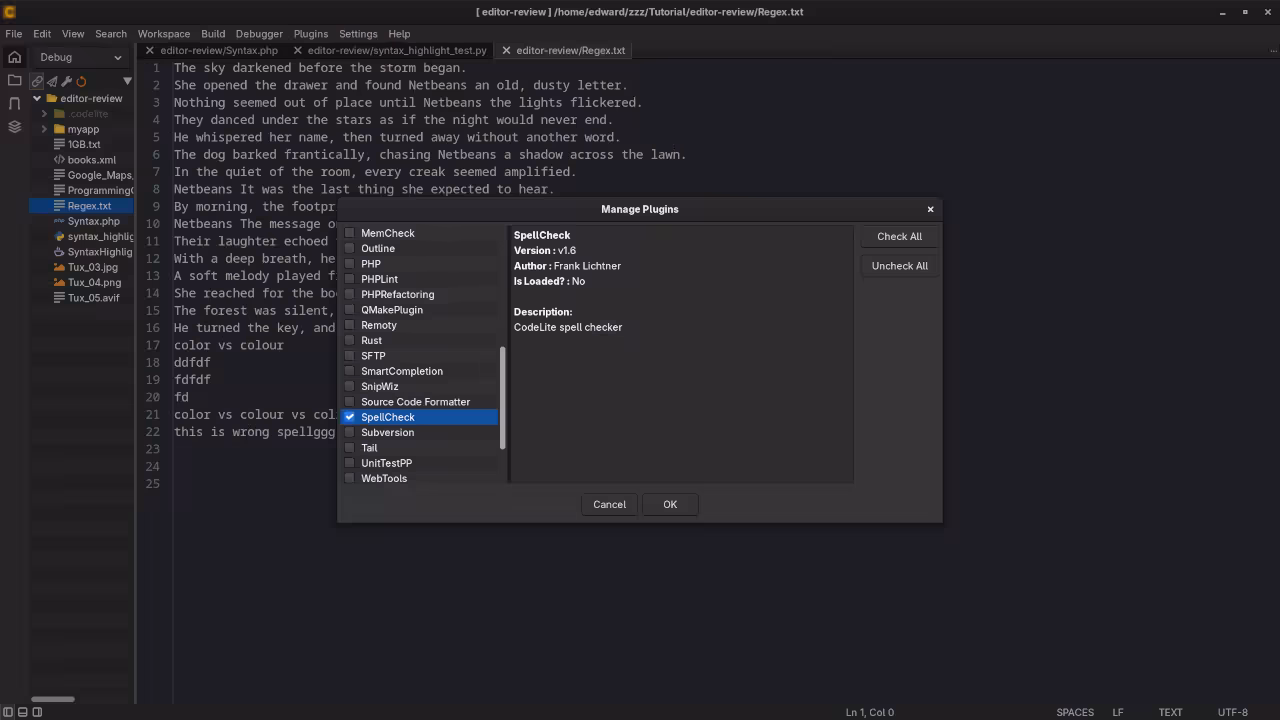Click the layers stack sidebar icon
This screenshot has width=1280, height=720.
pos(14,127)
